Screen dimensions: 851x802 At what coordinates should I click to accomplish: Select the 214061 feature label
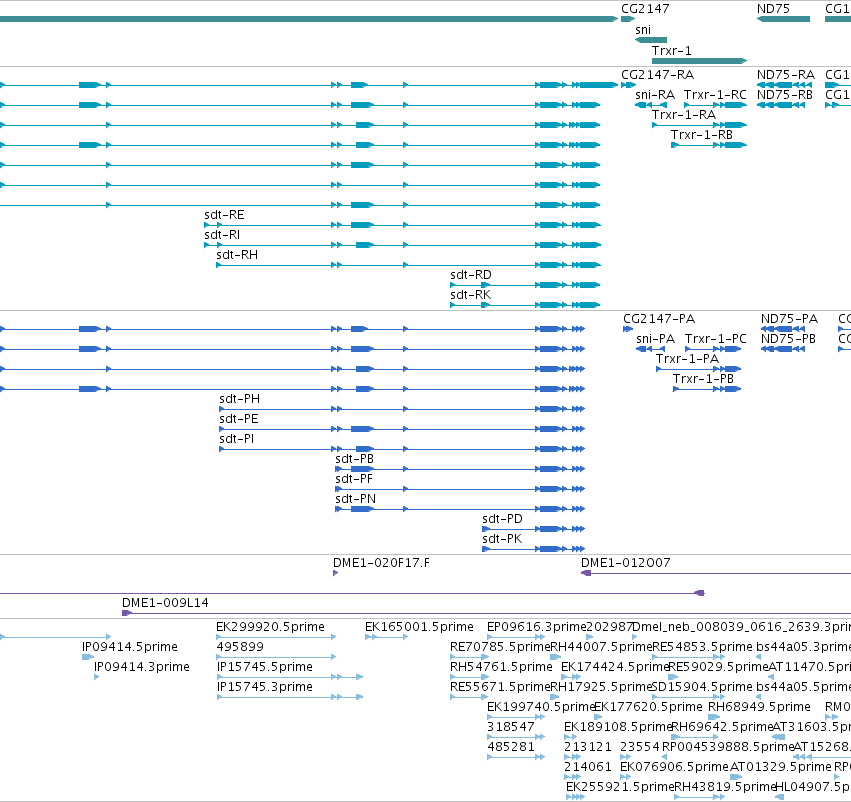[588, 767]
